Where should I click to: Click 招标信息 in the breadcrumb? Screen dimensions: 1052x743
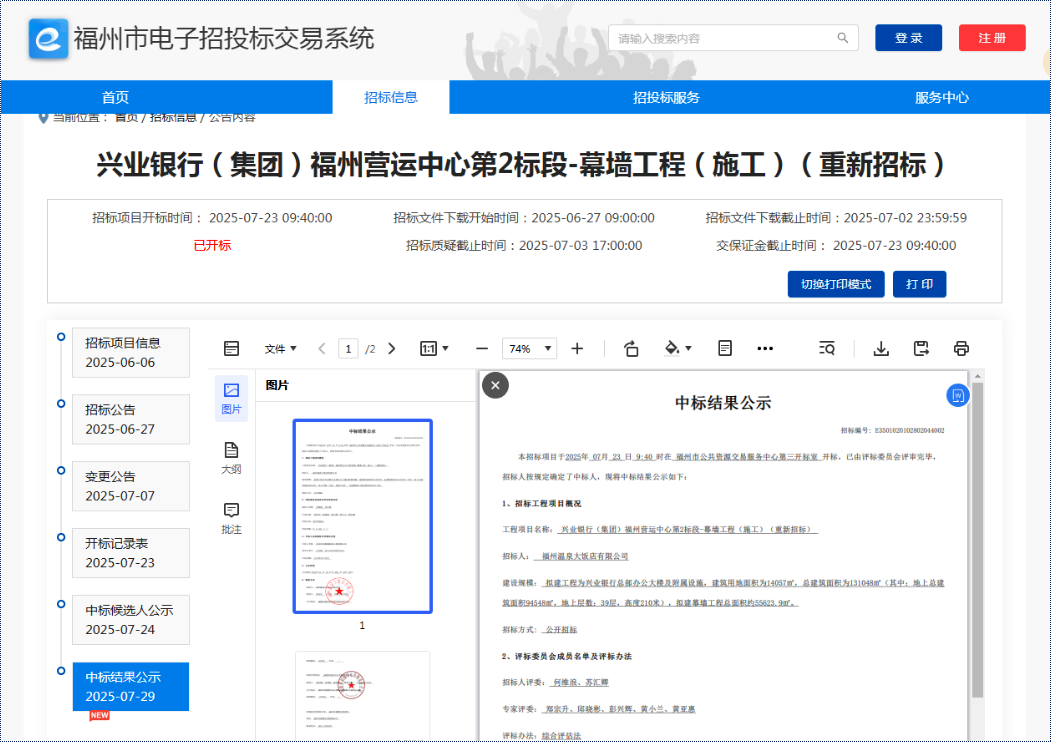(173, 117)
